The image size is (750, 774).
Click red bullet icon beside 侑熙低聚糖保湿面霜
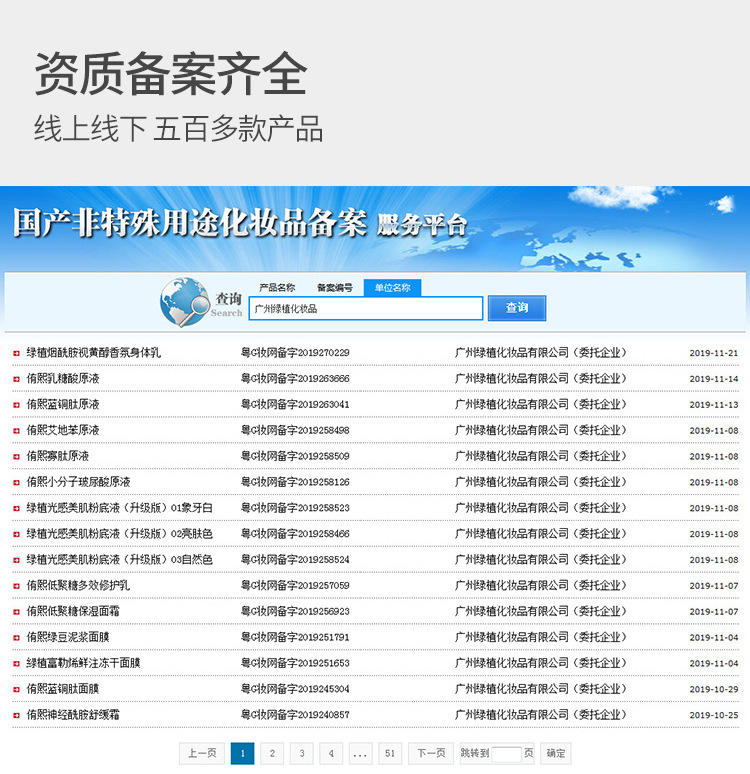coord(16,612)
